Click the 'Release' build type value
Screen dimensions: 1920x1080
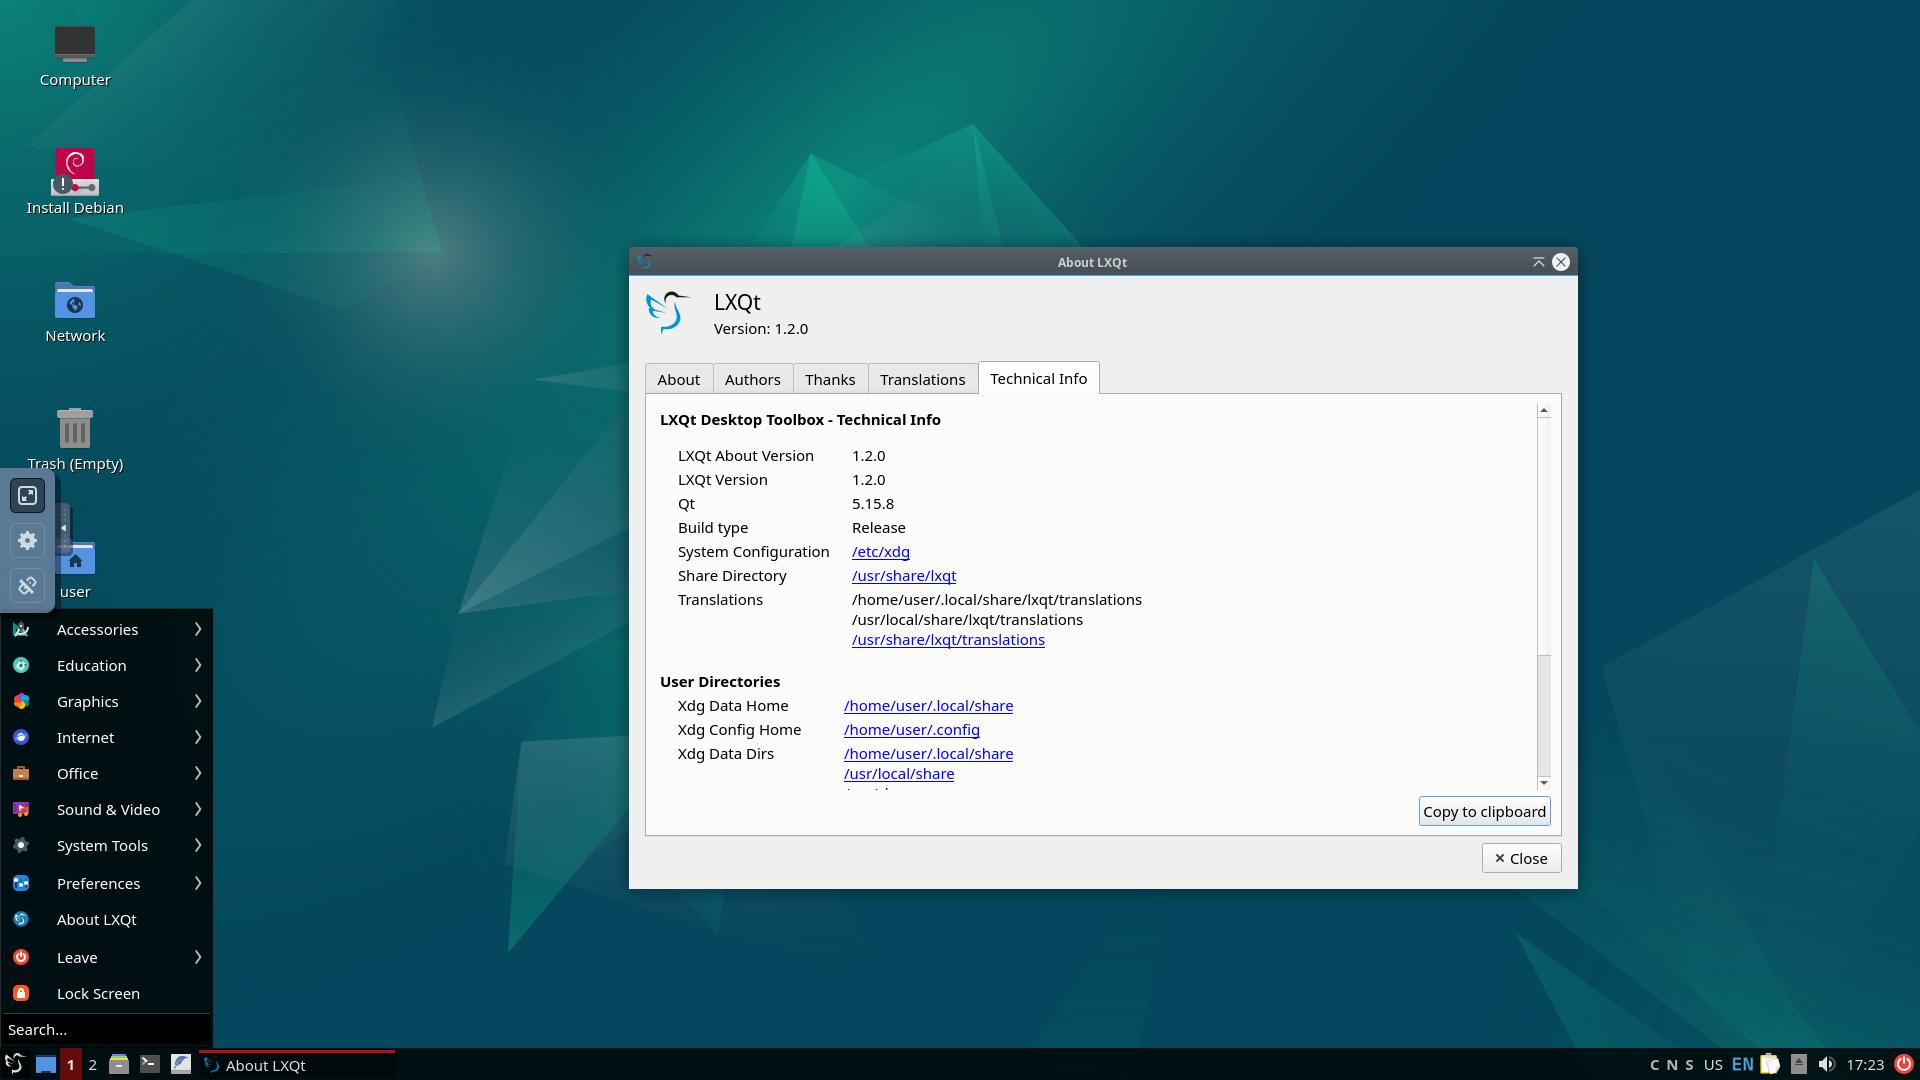879,527
